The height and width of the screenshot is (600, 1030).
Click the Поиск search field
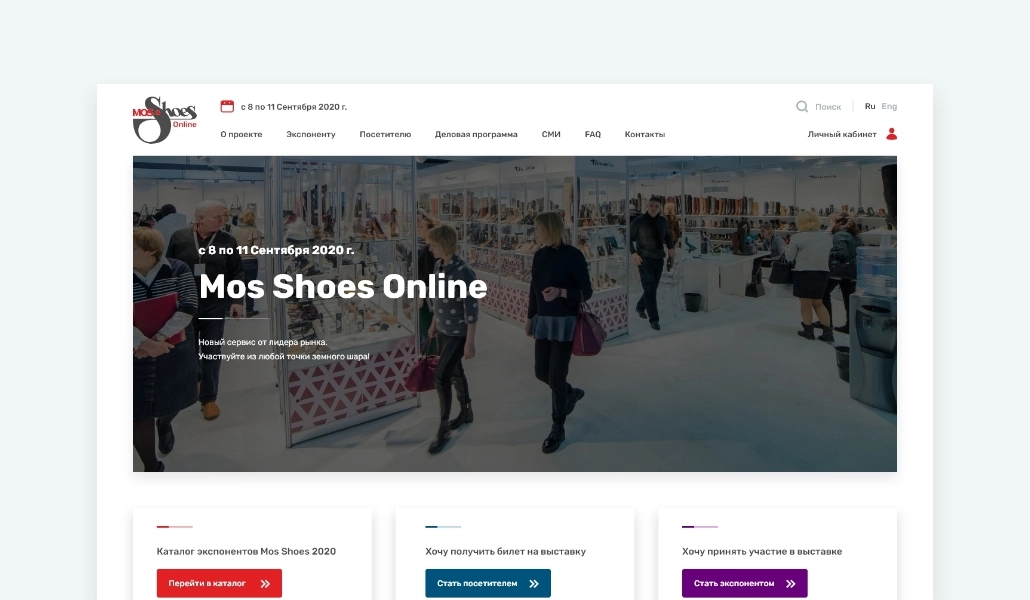[828, 106]
